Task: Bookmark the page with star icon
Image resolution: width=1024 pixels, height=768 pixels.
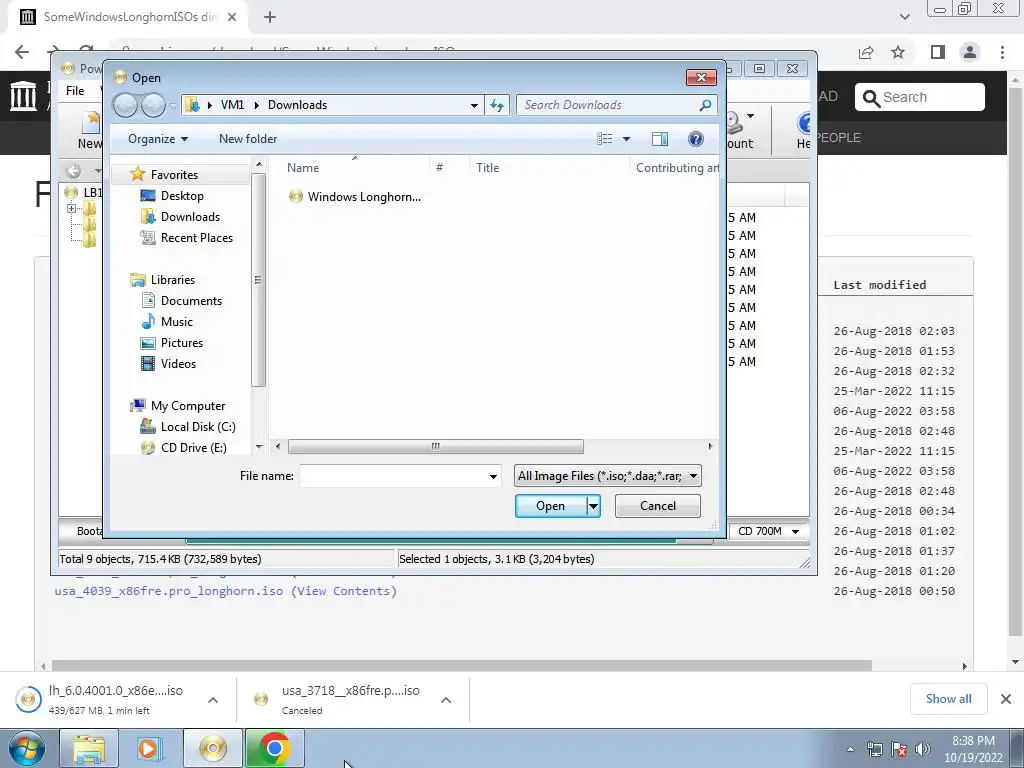Action: click(898, 52)
